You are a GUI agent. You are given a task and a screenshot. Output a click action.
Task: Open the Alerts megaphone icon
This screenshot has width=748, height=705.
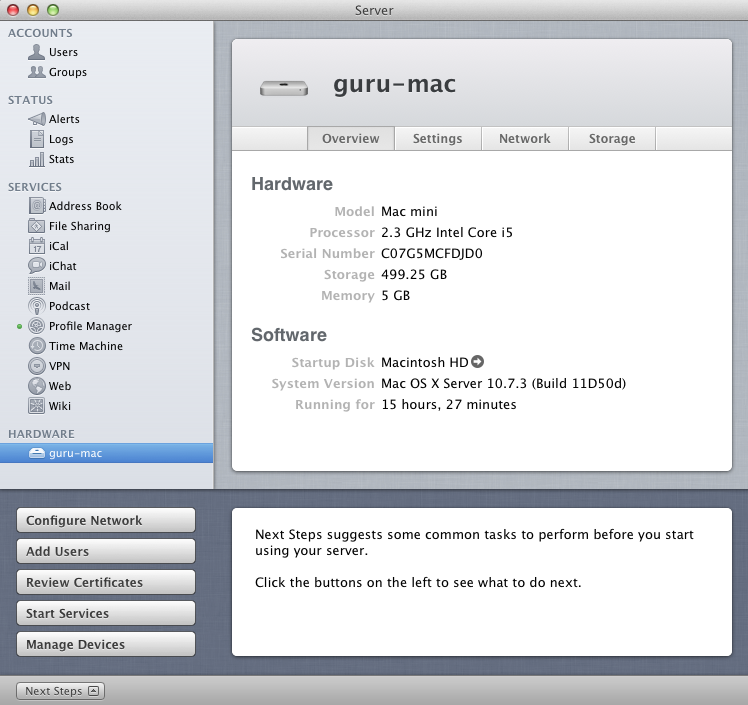(37, 119)
